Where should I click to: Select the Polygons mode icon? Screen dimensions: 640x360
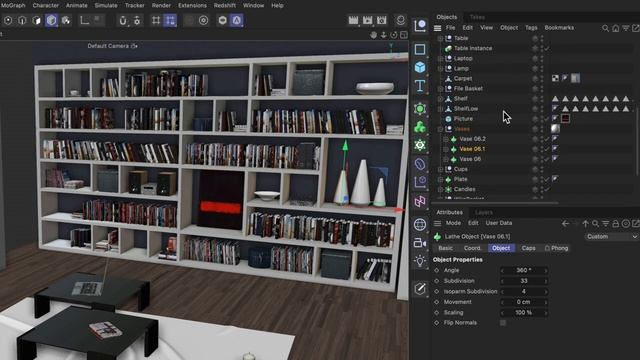click(36, 20)
